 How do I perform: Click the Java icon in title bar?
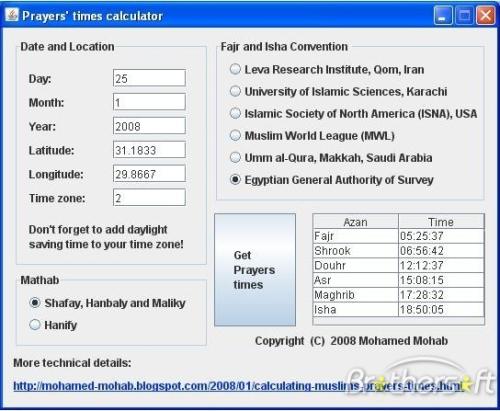point(12,15)
